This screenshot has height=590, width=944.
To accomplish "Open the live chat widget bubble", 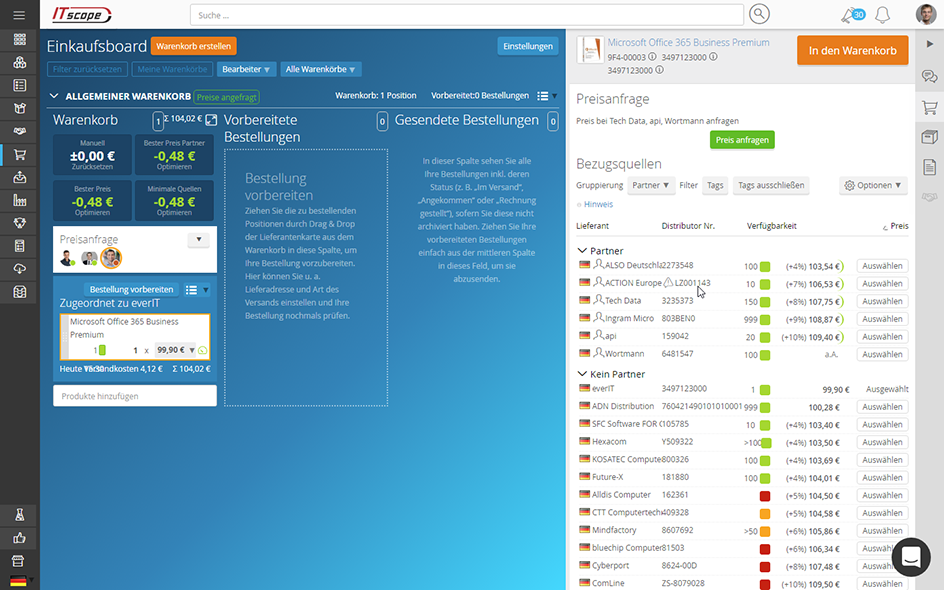I will pyautogui.click(x=910, y=557).
